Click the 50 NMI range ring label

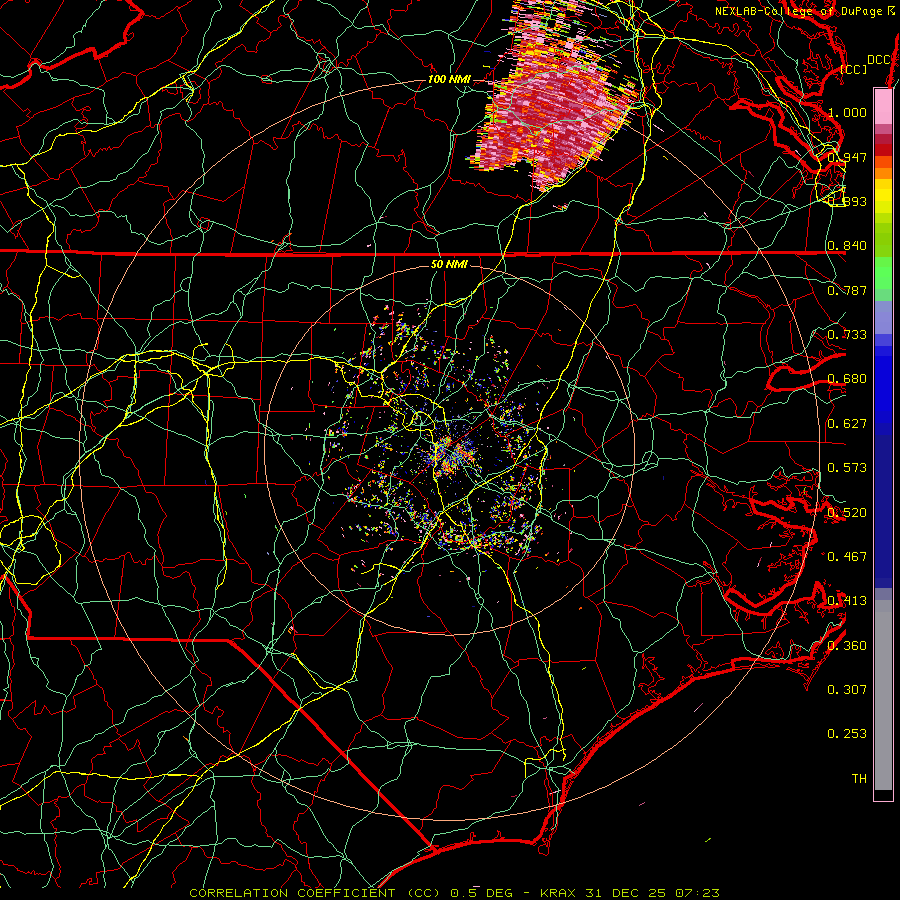click(449, 264)
